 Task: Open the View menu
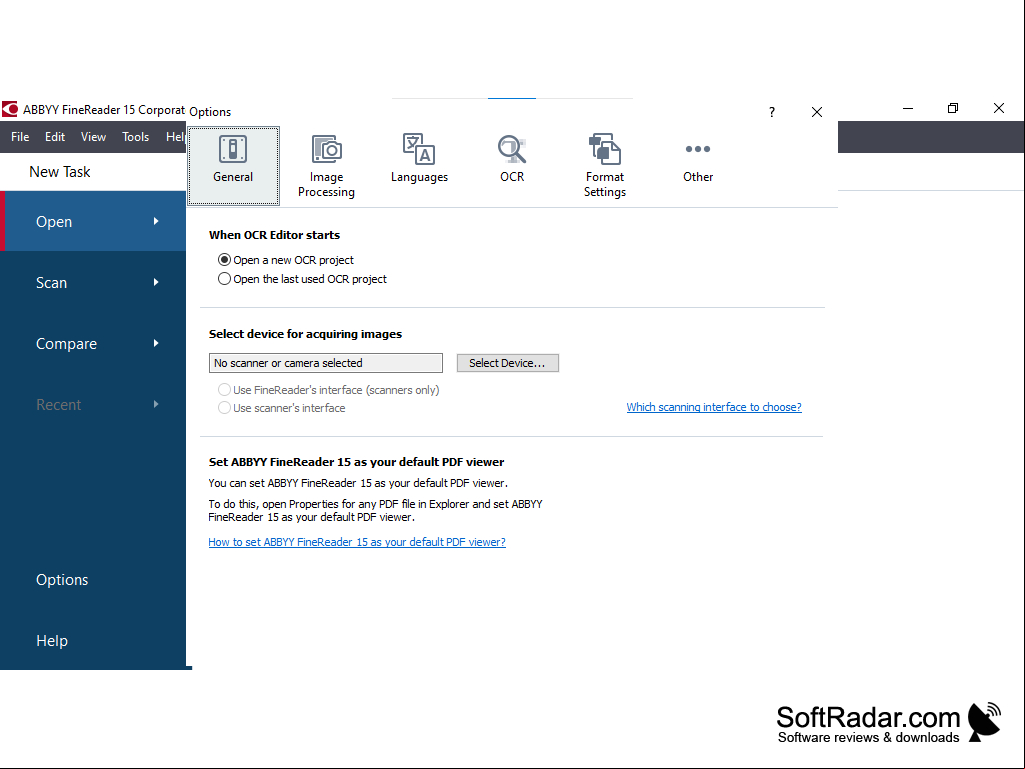(93, 137)
